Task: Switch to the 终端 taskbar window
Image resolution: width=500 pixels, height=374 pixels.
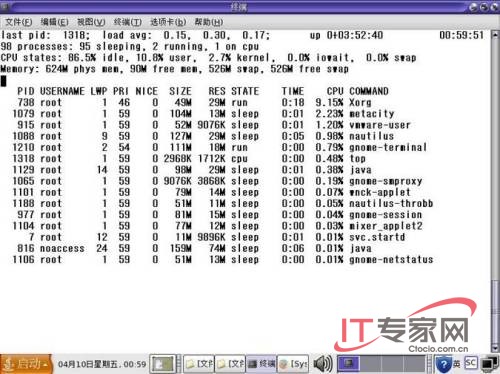Action: 262,364
